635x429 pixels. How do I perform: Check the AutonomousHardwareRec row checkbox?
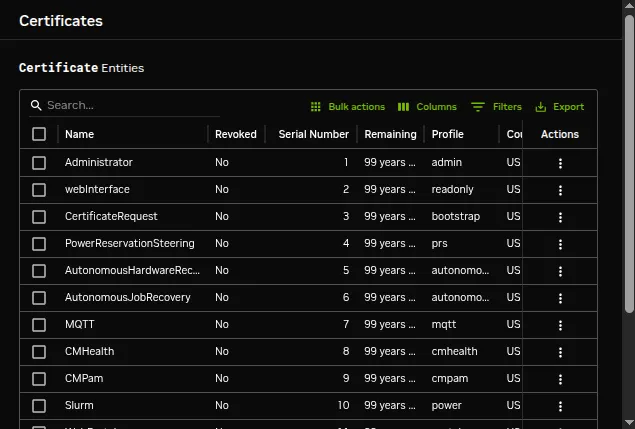pos(39,271)
